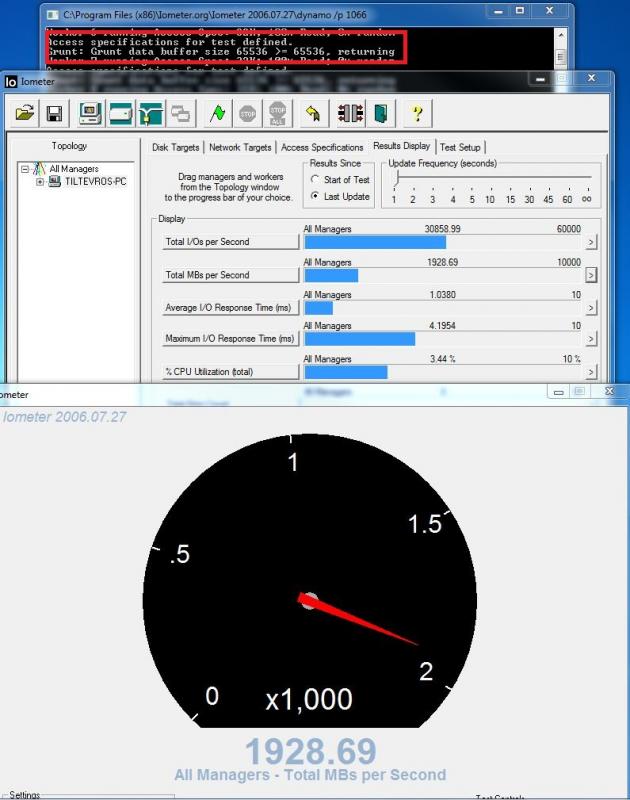Start a new manager using computer icon
The height and width of the screenshot is (800, 630).
click(91, 113)
